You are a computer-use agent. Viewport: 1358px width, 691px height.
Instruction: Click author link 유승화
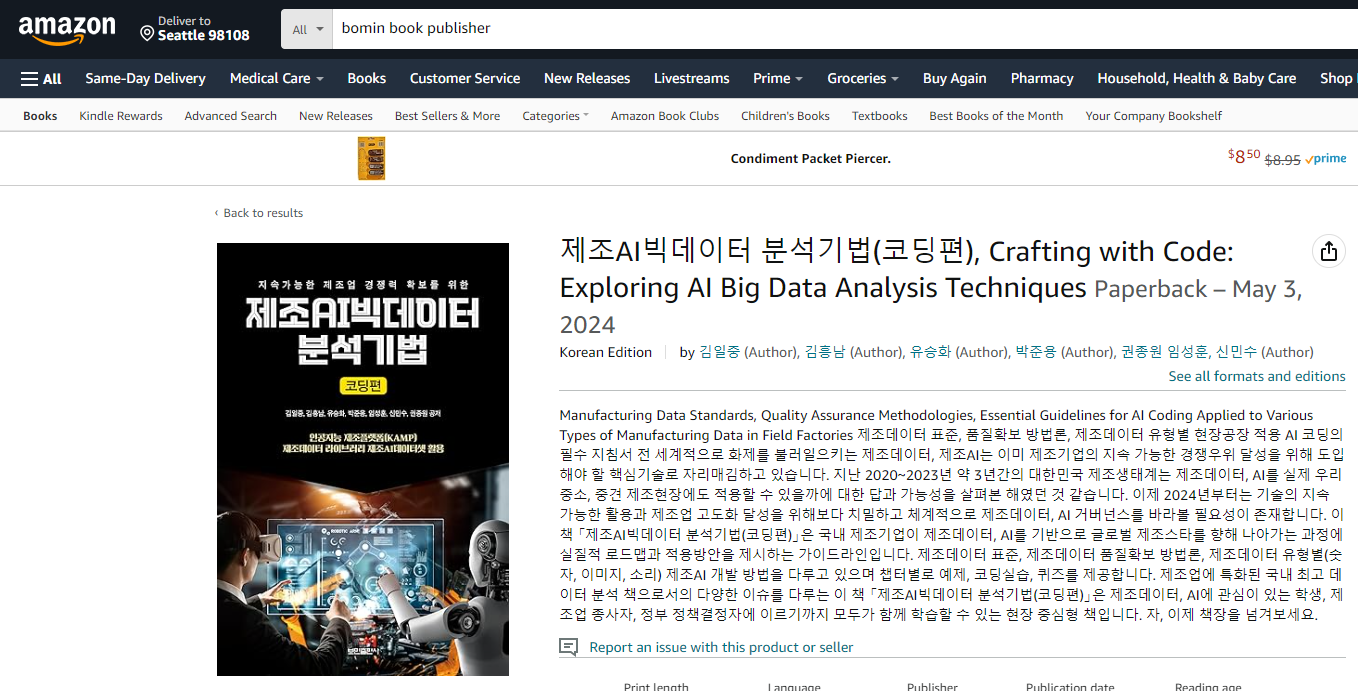click(x=930, y=352)
